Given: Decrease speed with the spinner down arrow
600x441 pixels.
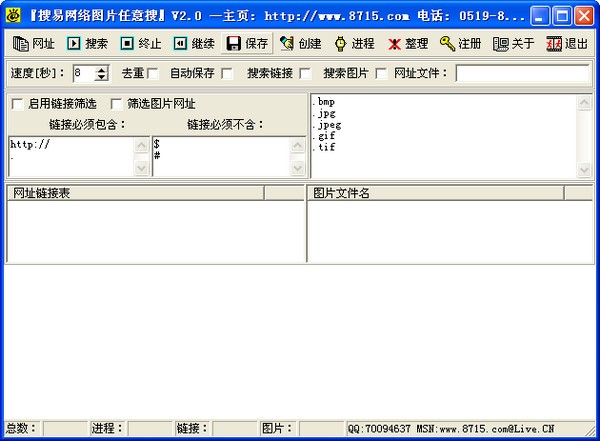Looking at the screenshot, I should click(101, 77).
